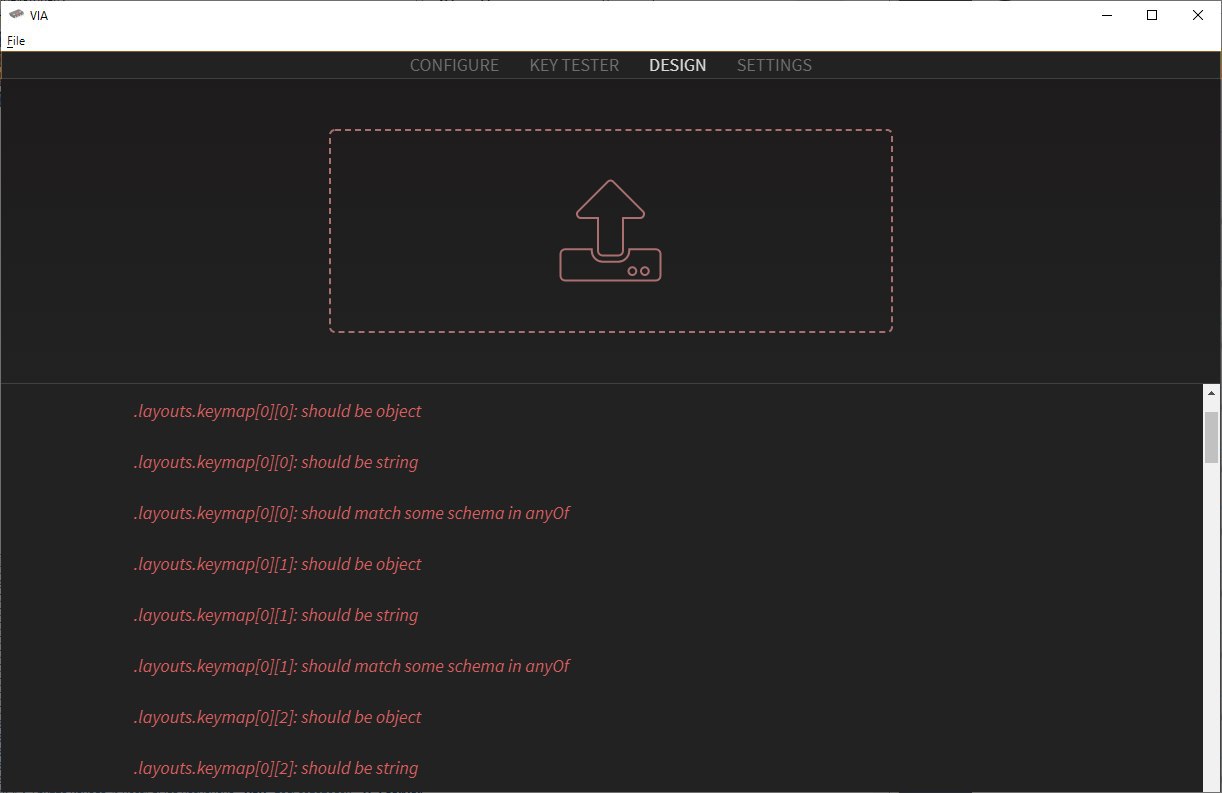Close the VIA window
This screenshot has height=793, width=1222.
pos(1198,15)
